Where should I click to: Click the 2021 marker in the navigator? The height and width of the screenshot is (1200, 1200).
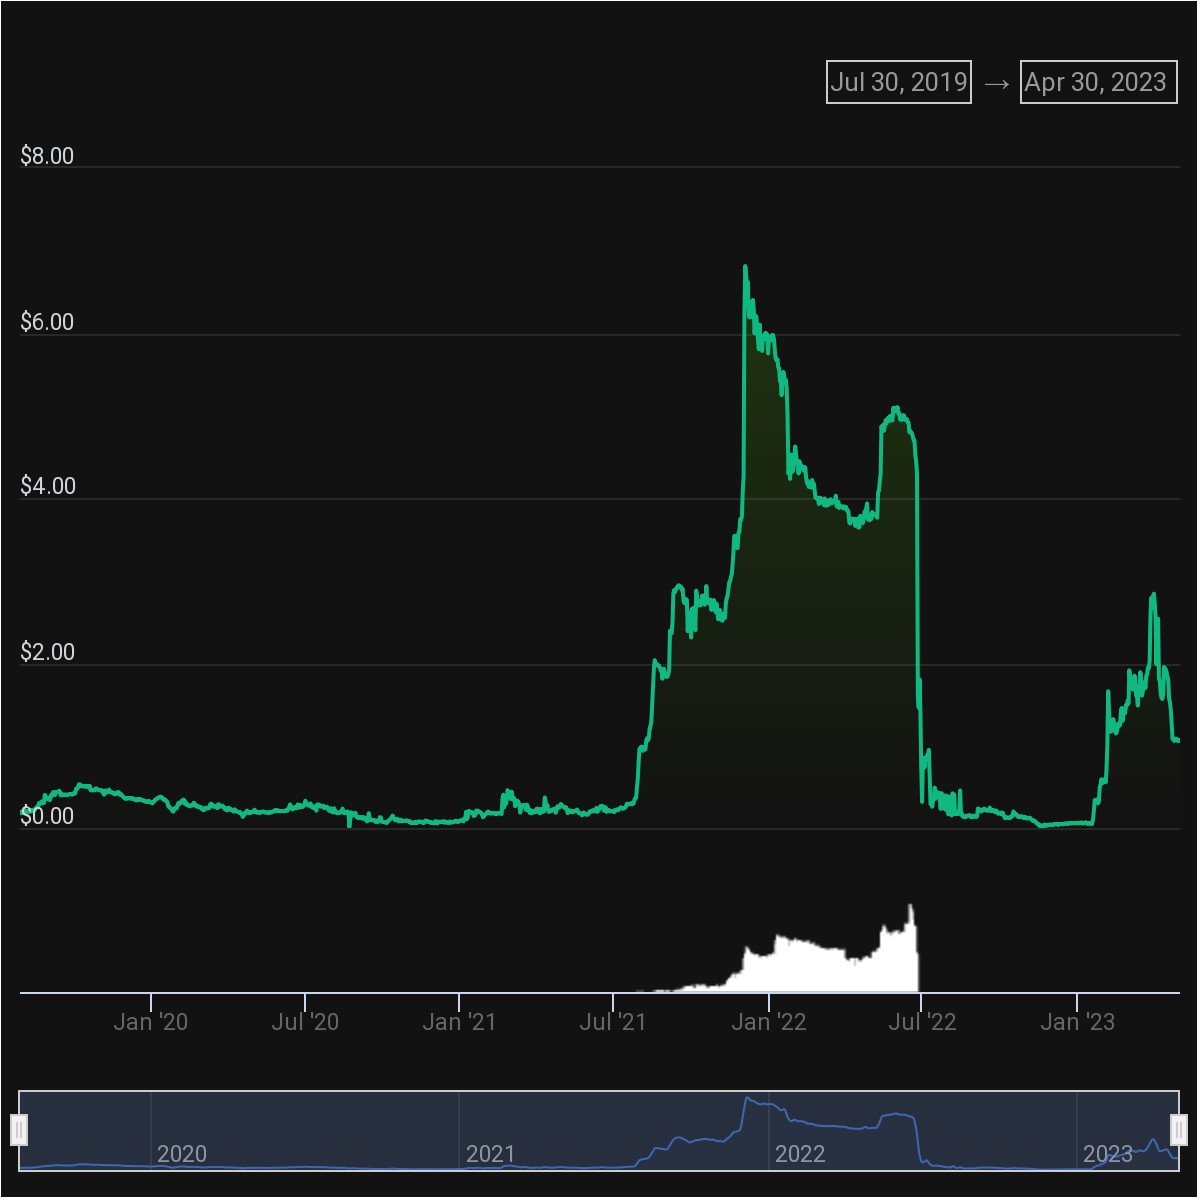coord(491,1154)
